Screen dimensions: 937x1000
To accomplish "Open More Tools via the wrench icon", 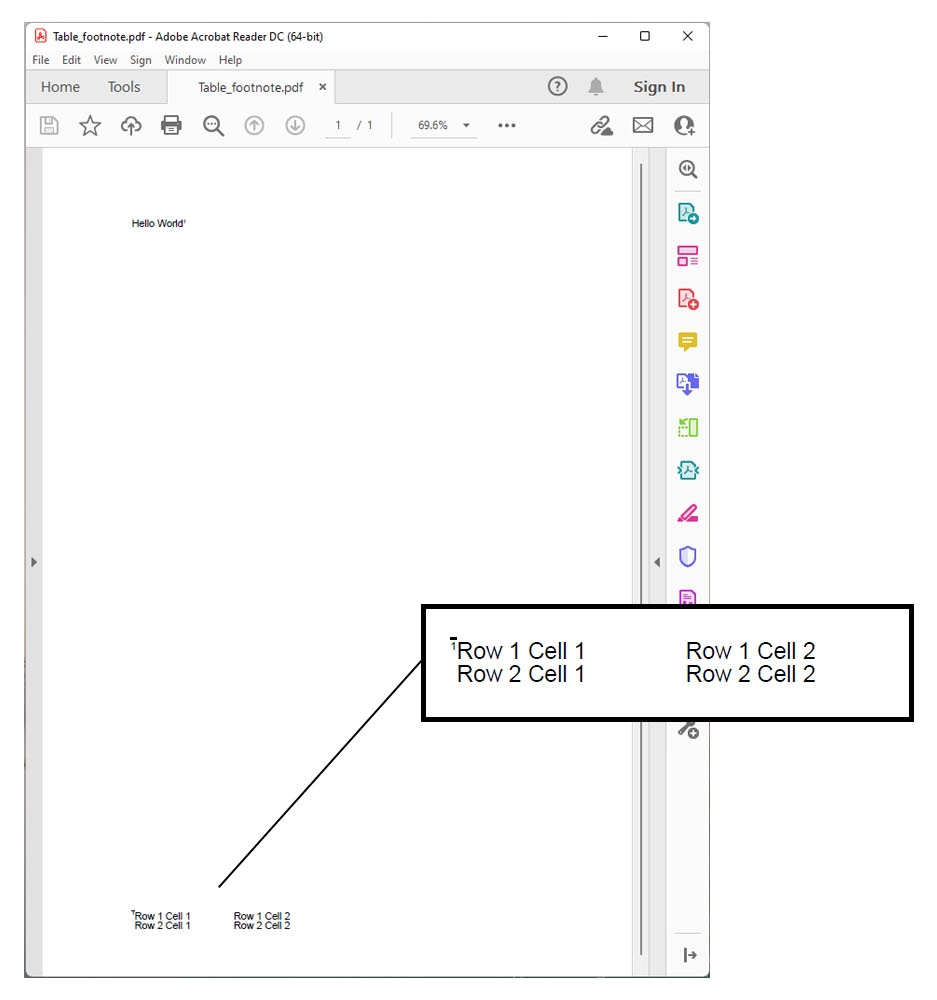I will click(687, 730).
